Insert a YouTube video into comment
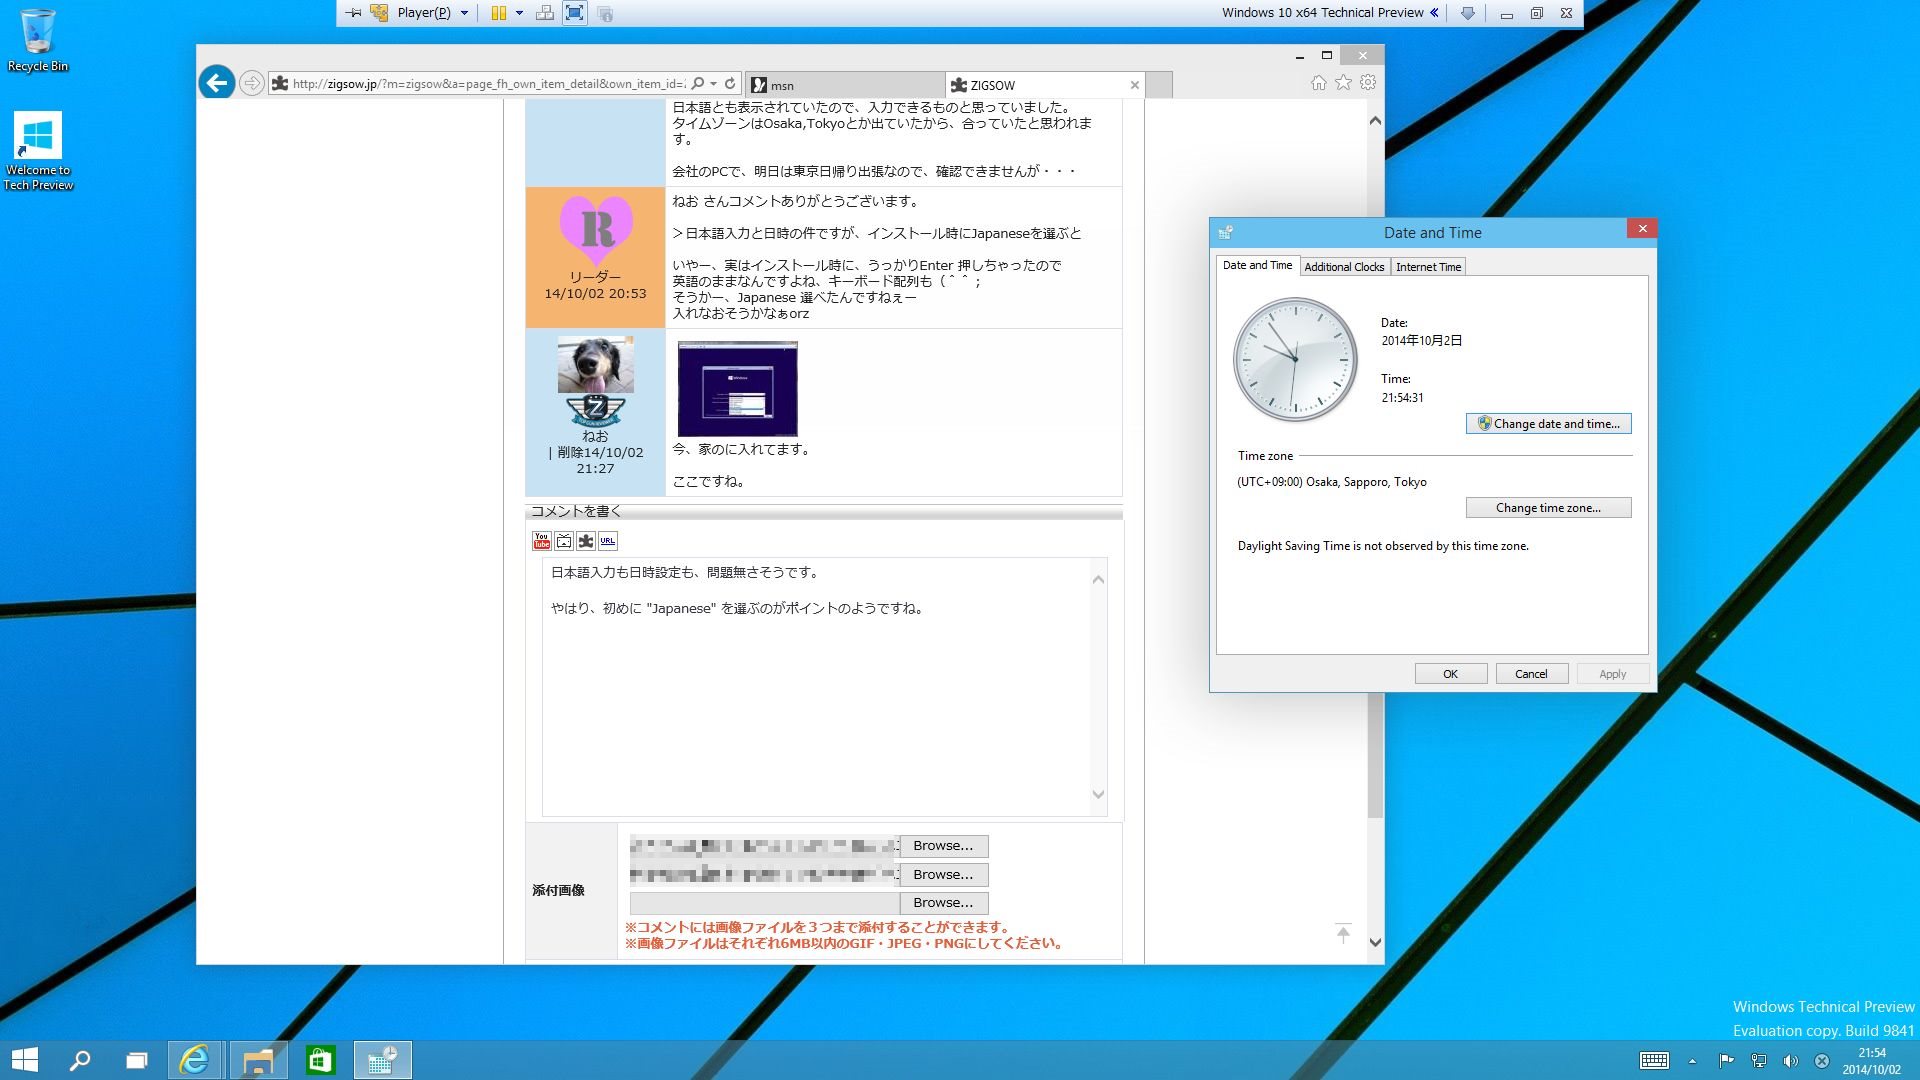The height and width of the screenshot is (1080, 1920). (541, 541)
